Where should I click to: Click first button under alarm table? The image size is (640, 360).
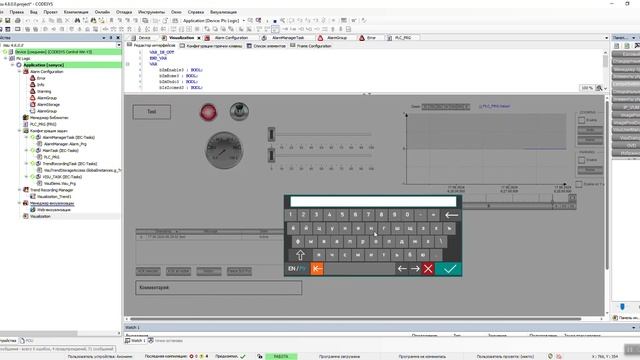coord(148,271)
